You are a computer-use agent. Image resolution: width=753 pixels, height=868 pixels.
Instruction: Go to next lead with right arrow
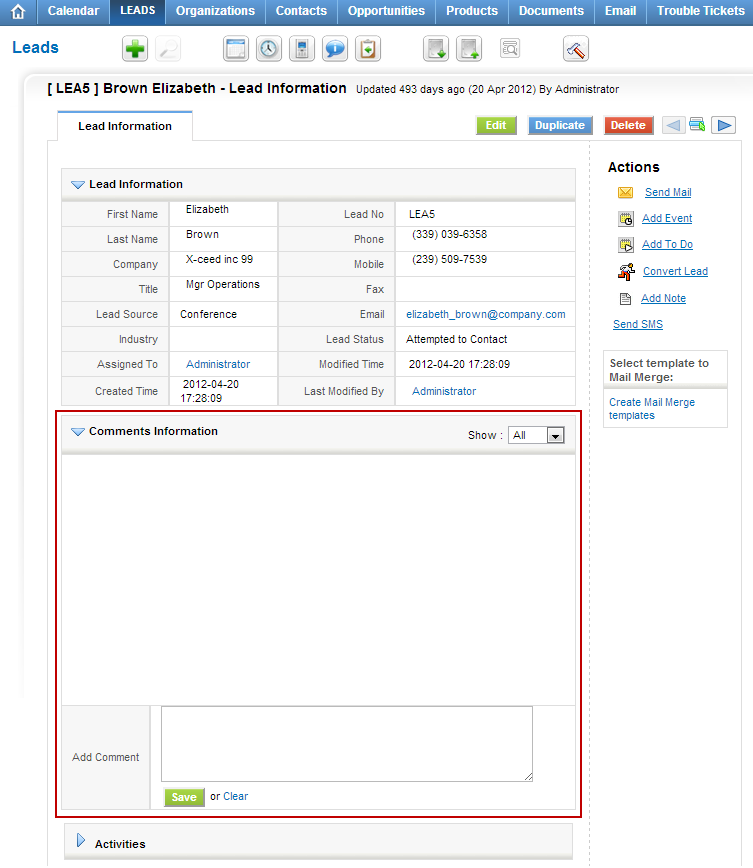(x=724, y=125)
